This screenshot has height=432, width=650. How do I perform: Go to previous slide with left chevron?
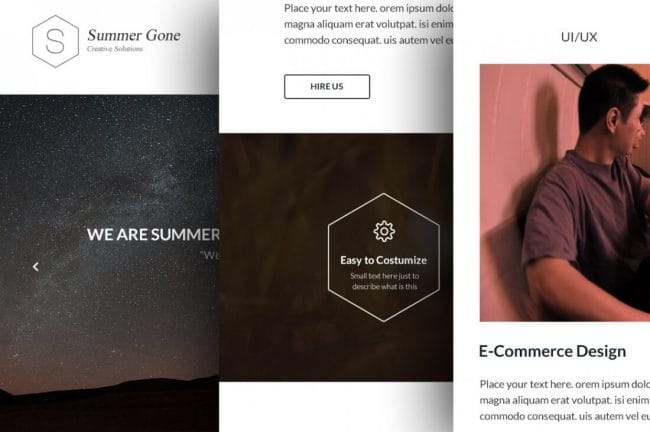36,267
